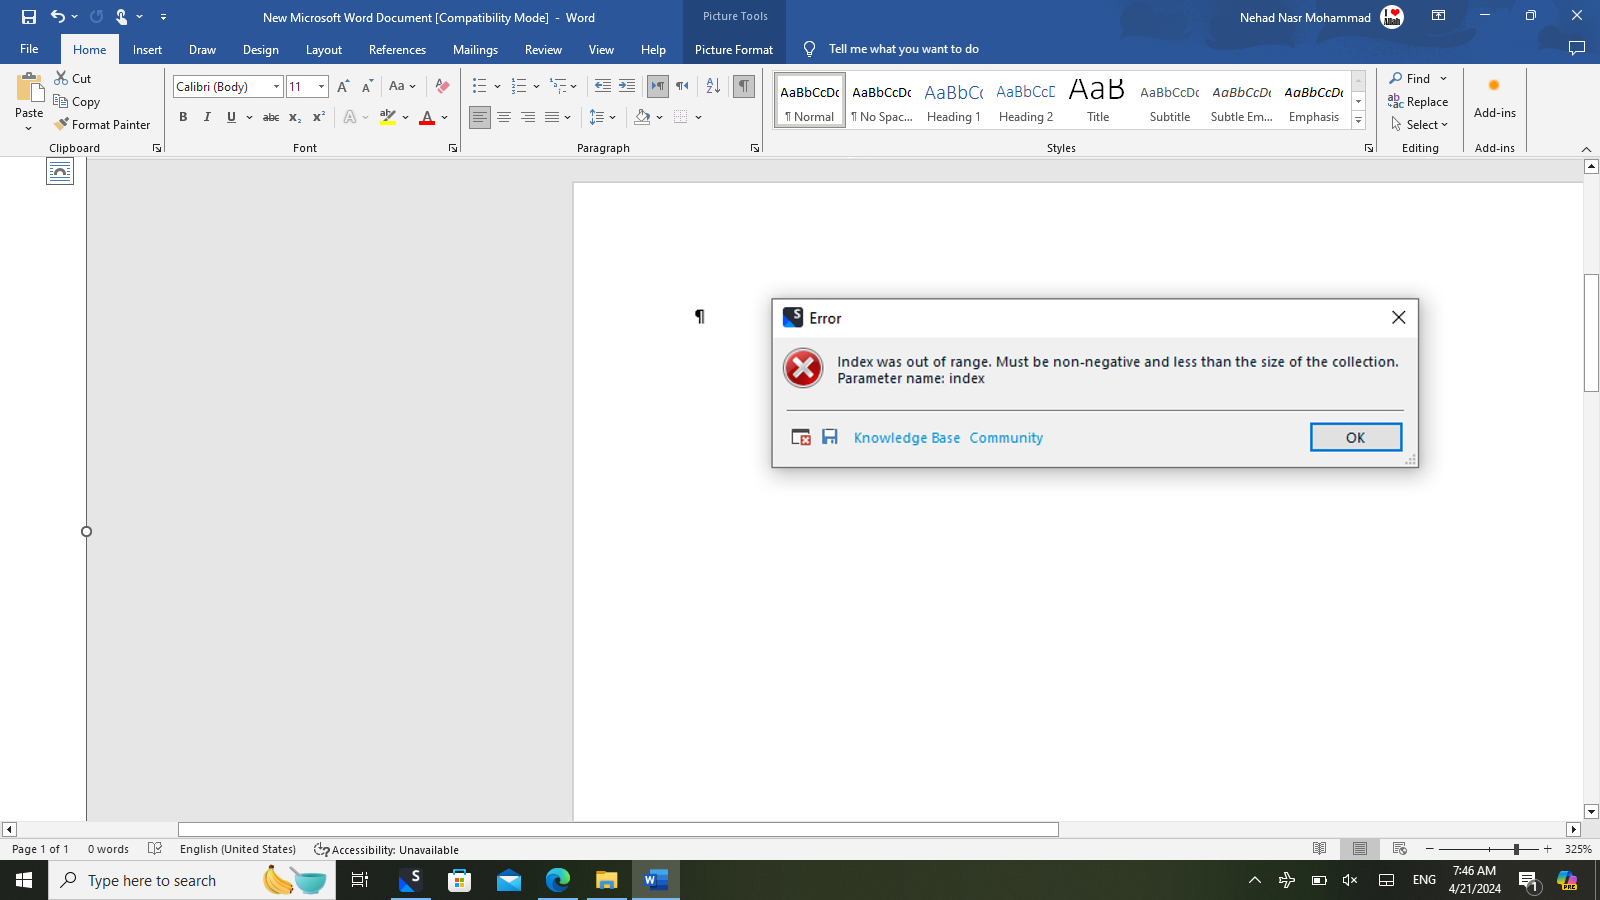The image size is (1600, 900).
Task: Copy the error details using the dialog icon
Action: click(801, 437)
